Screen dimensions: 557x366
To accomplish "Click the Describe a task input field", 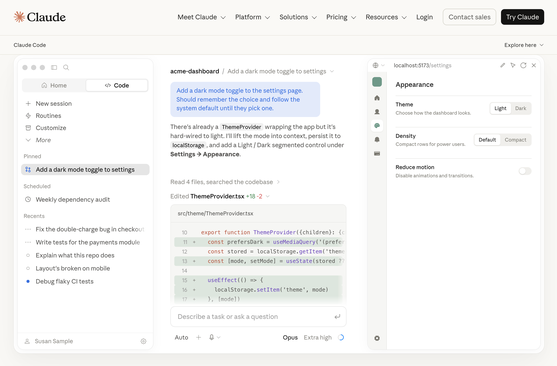I will coord(258,317).
